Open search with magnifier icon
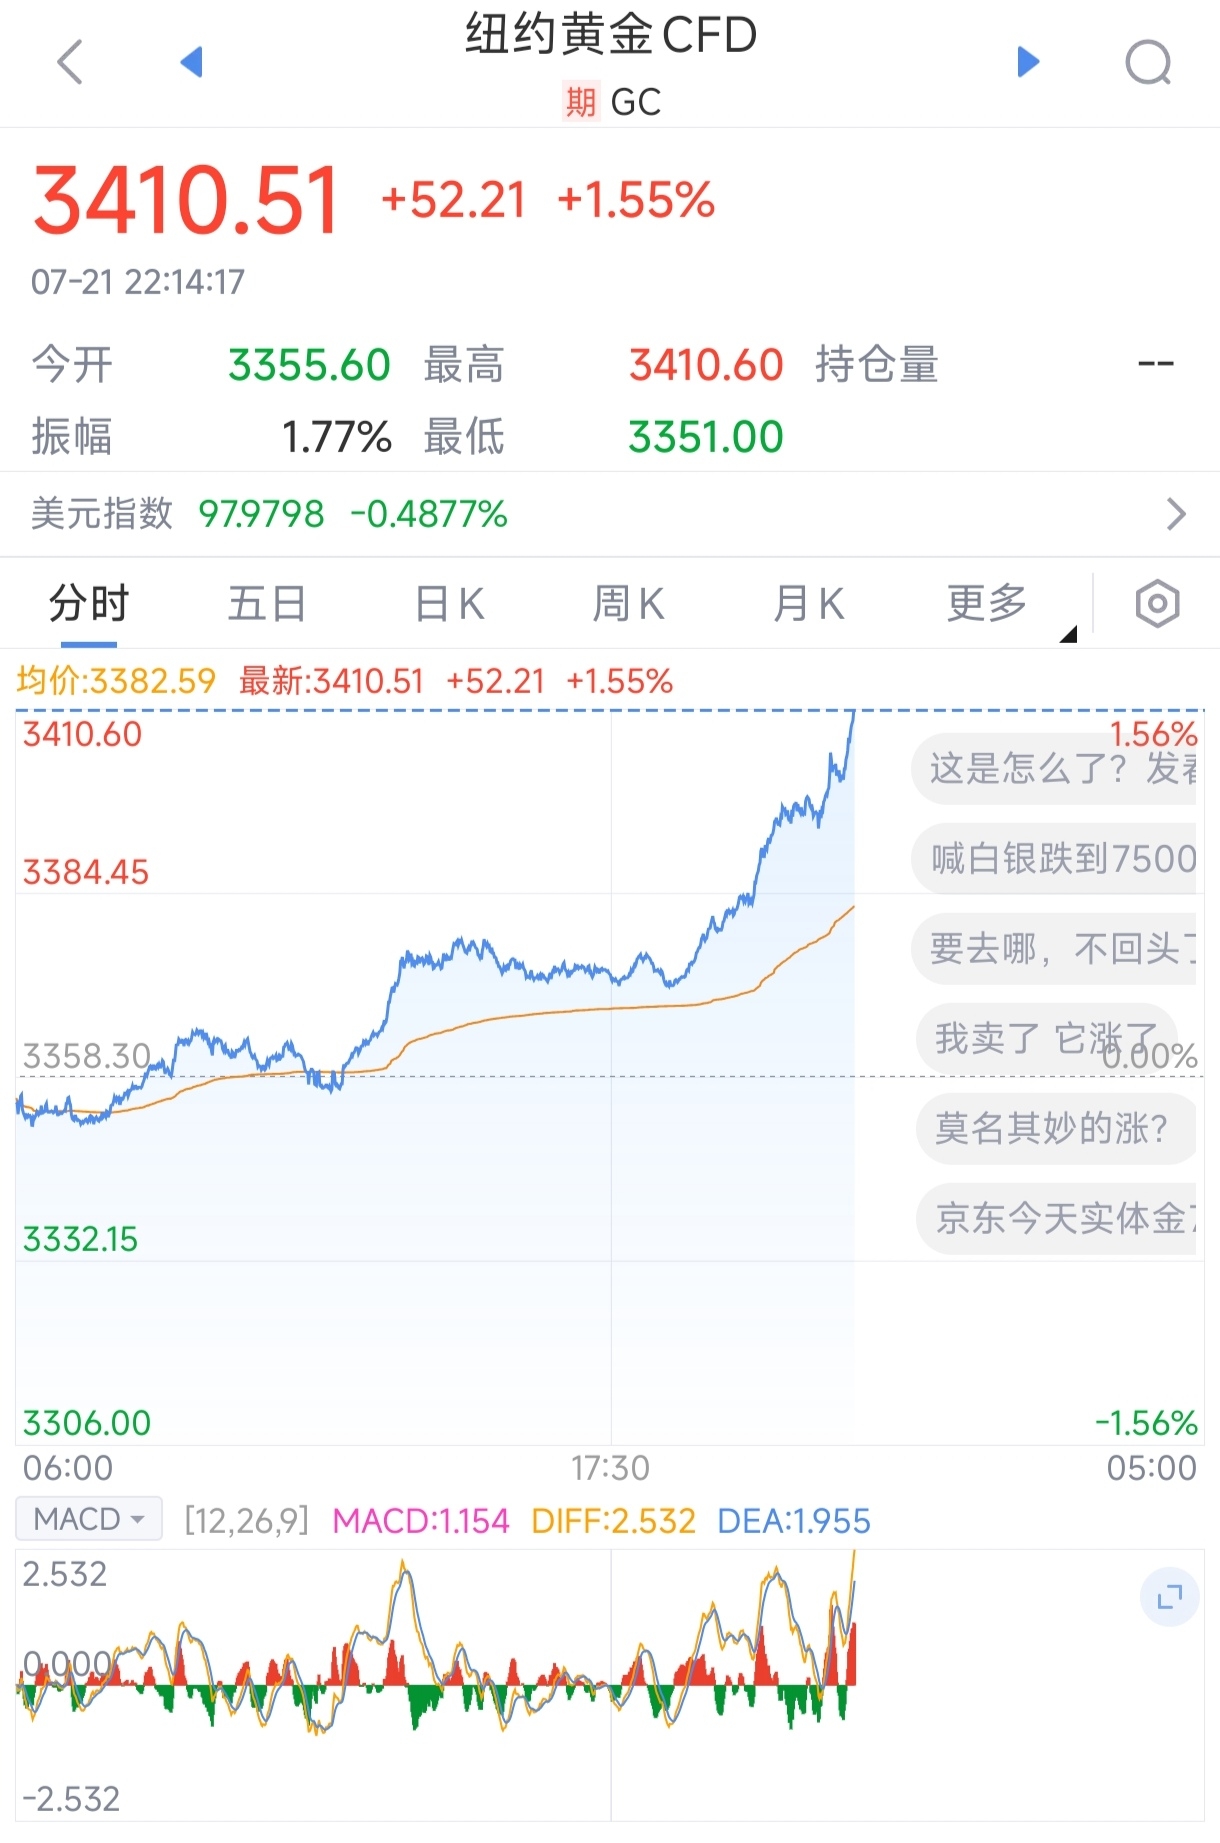This screenshot has height=1843, width=1220. [1148, 63]
